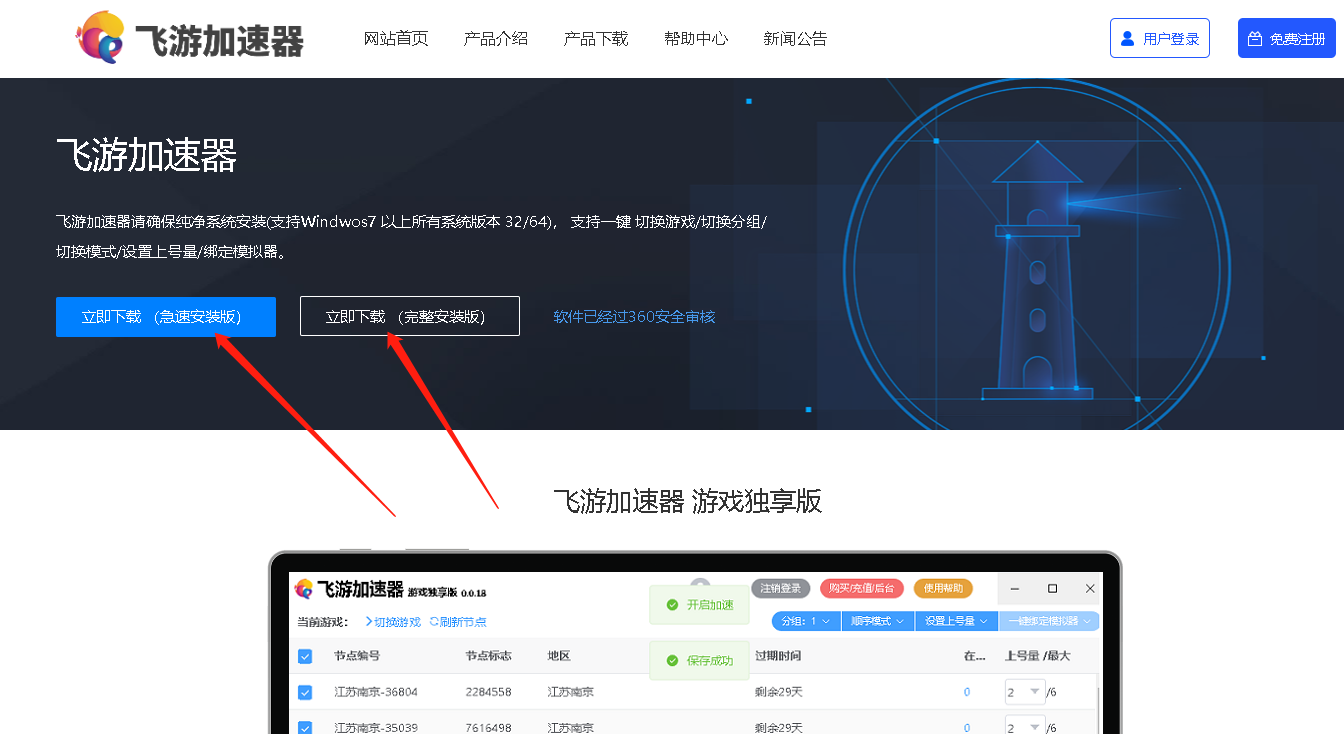
Task: Open the 网站首页 navigation item
Action: pyautogui.click(x=396, y=39)
